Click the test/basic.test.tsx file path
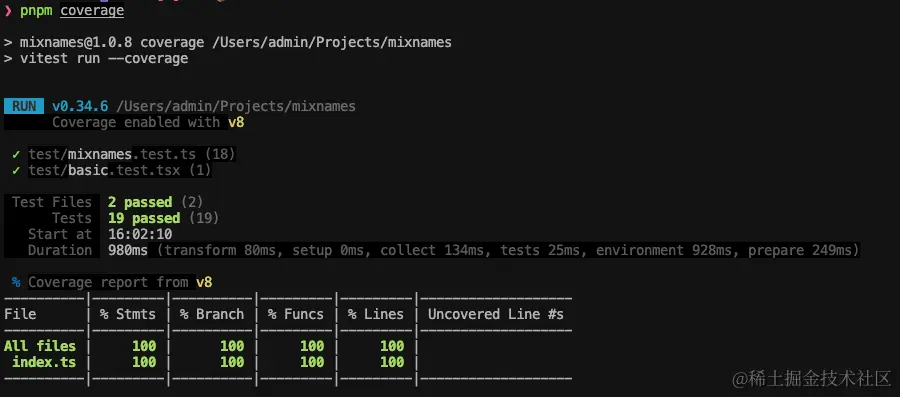 (104, 170)
